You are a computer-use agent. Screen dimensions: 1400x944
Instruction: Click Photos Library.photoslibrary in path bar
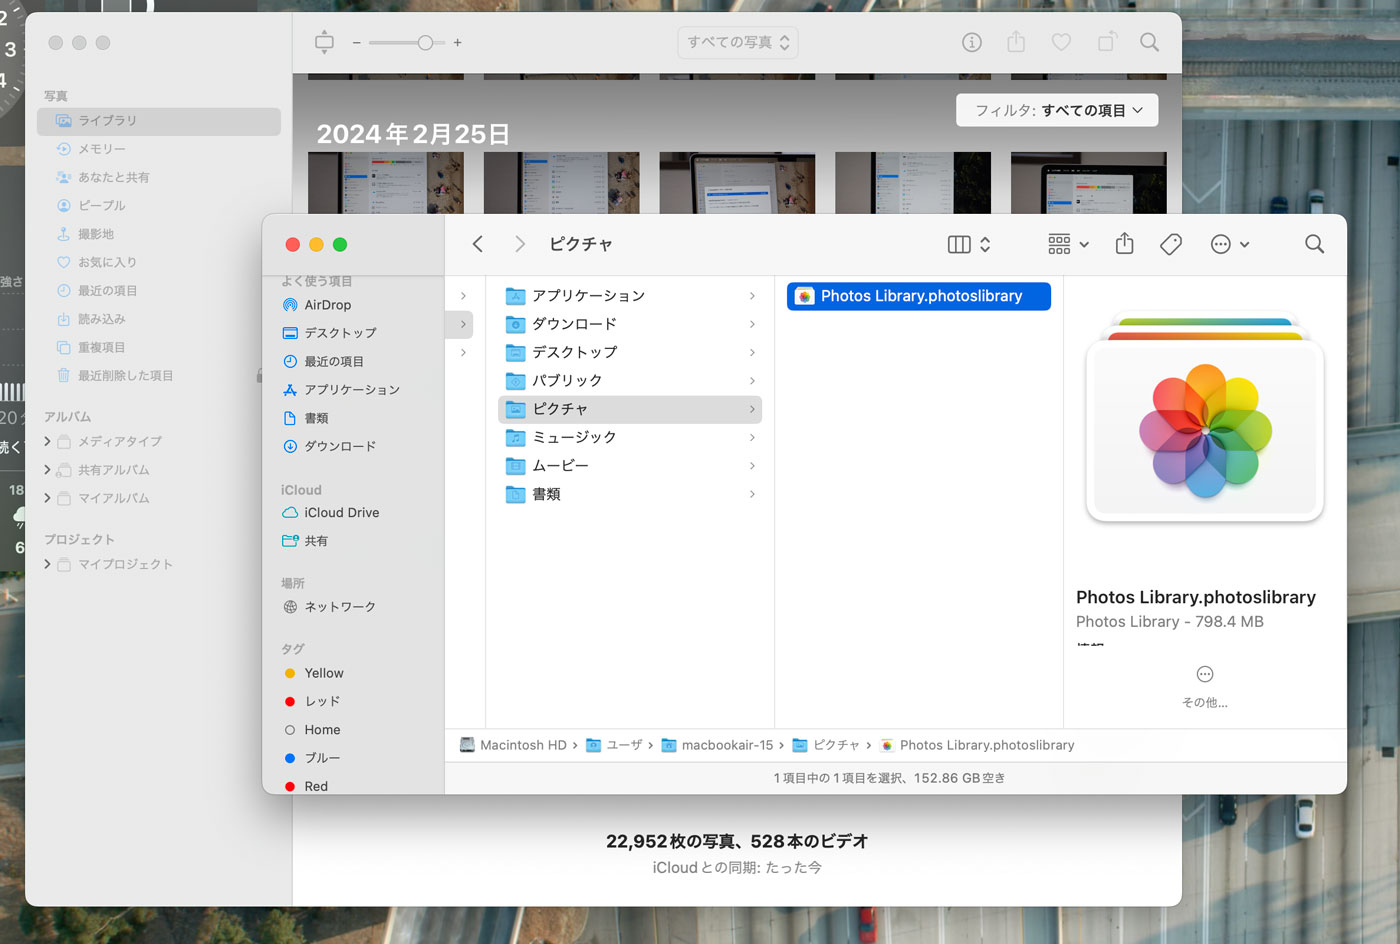click(977, 745)
